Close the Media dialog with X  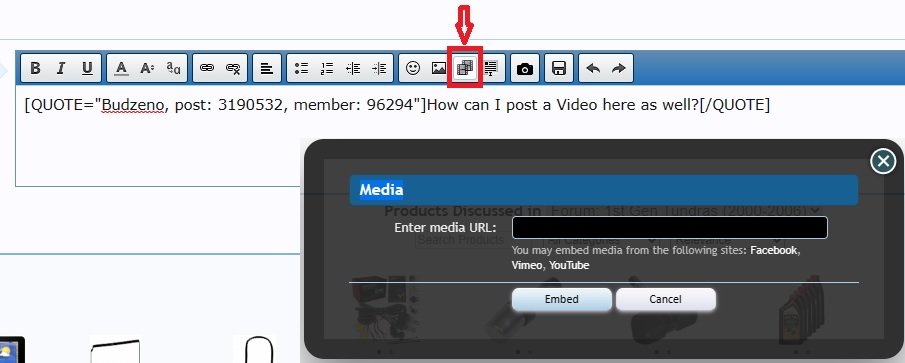(883, 161)
